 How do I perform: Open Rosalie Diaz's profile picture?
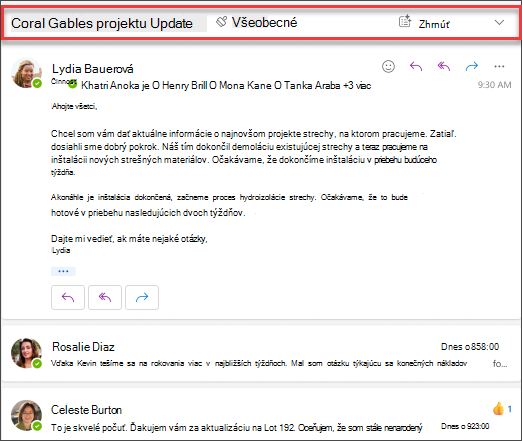26,353
